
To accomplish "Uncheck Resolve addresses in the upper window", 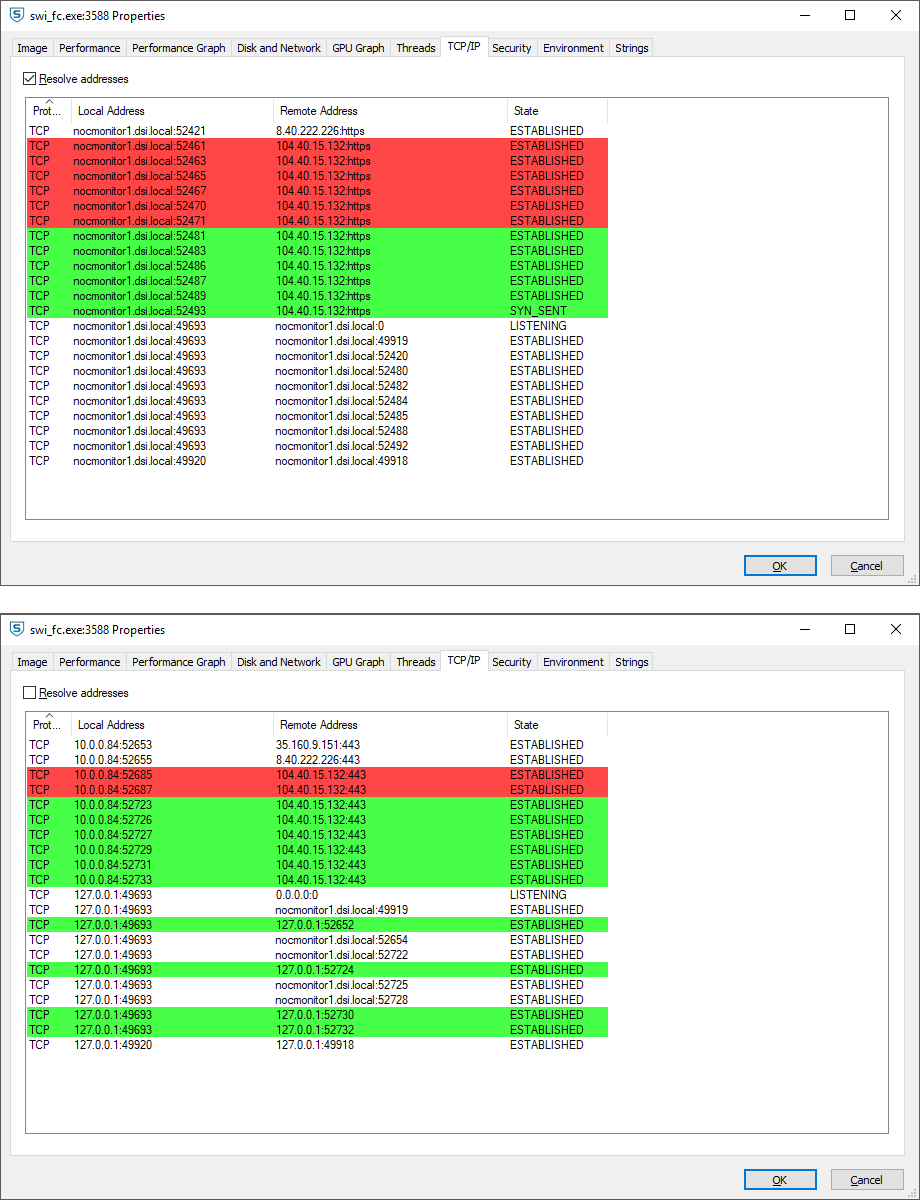I will tap(29, 79).
